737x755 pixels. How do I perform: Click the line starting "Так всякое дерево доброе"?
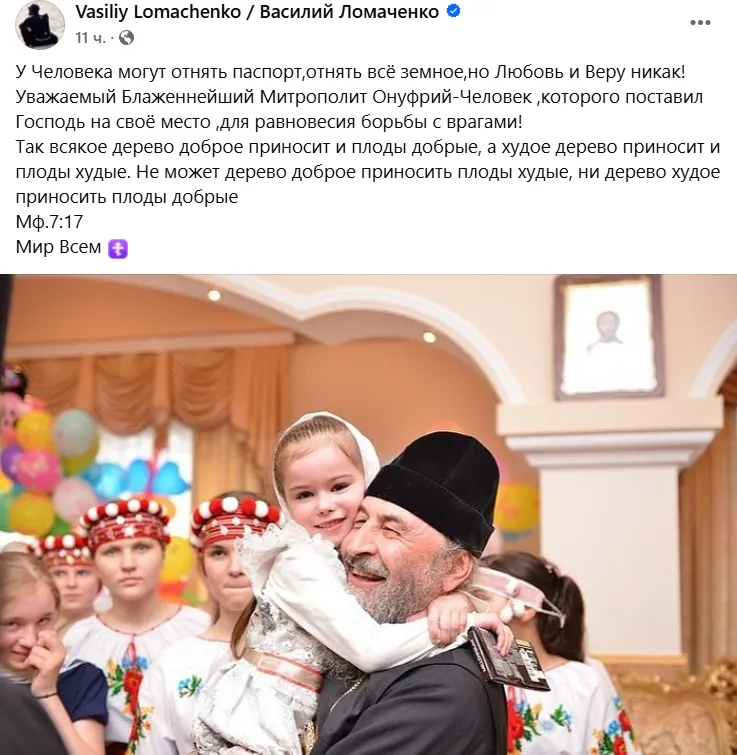coord(368,147)
